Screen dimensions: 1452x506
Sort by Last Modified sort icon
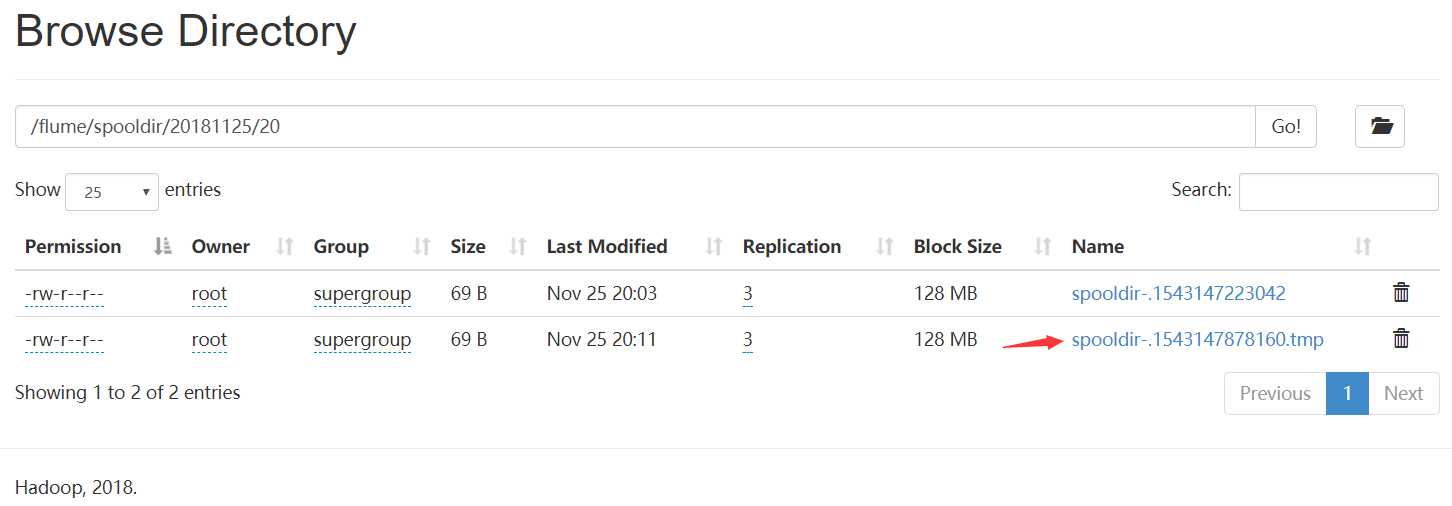[714, 246]
